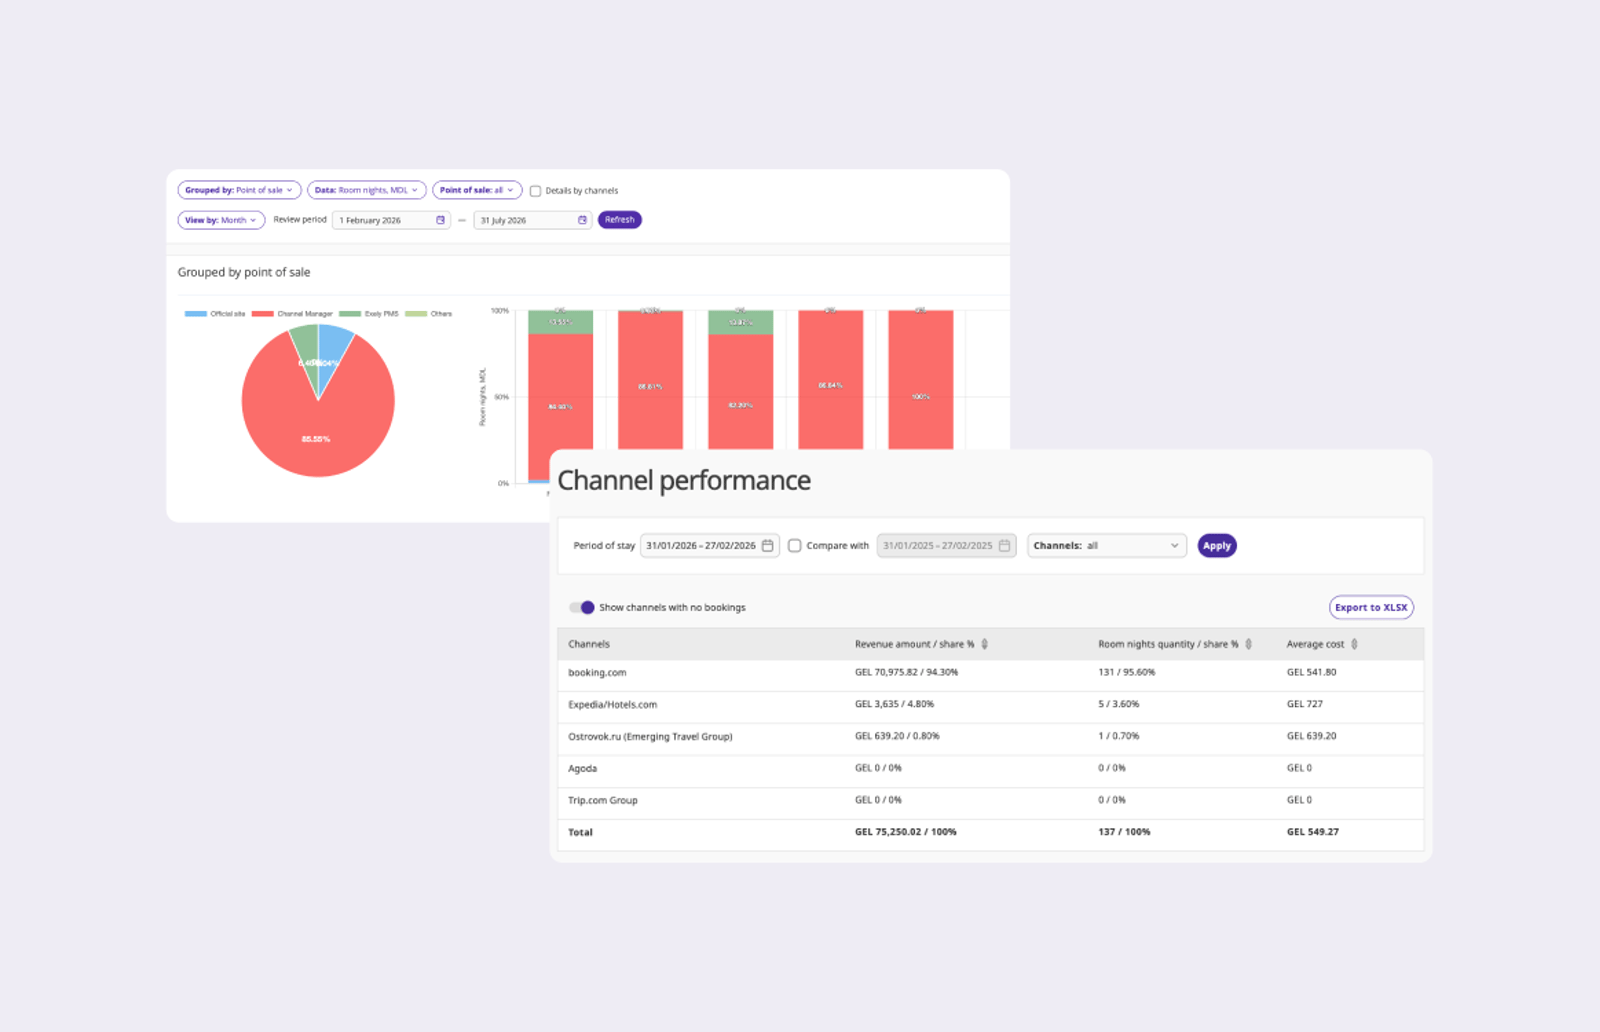Select the 'Expedia/Hotels.com' channel row

point(990,705)
